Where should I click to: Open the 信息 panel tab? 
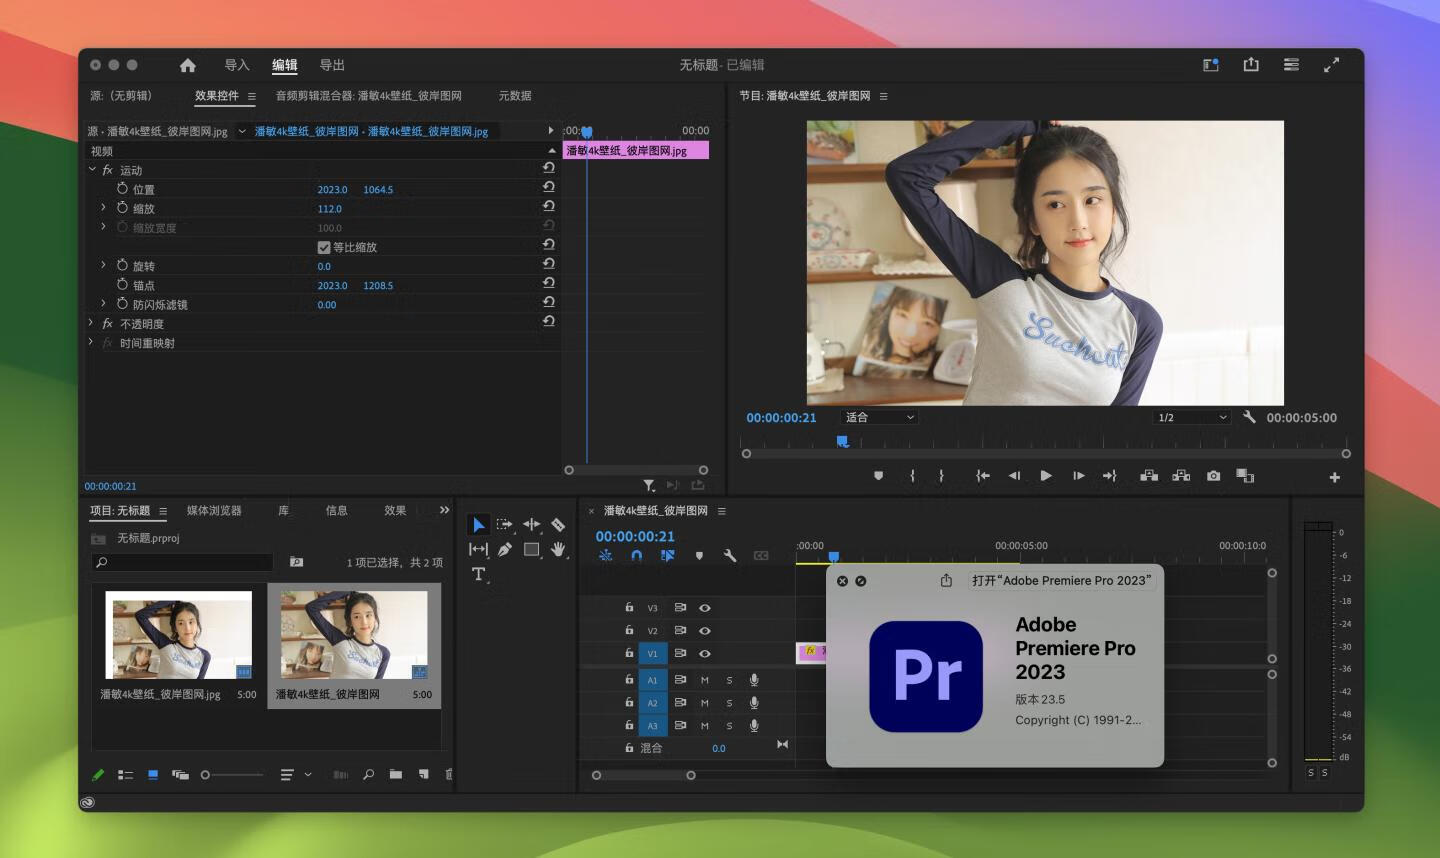click(x=337, y=510)
